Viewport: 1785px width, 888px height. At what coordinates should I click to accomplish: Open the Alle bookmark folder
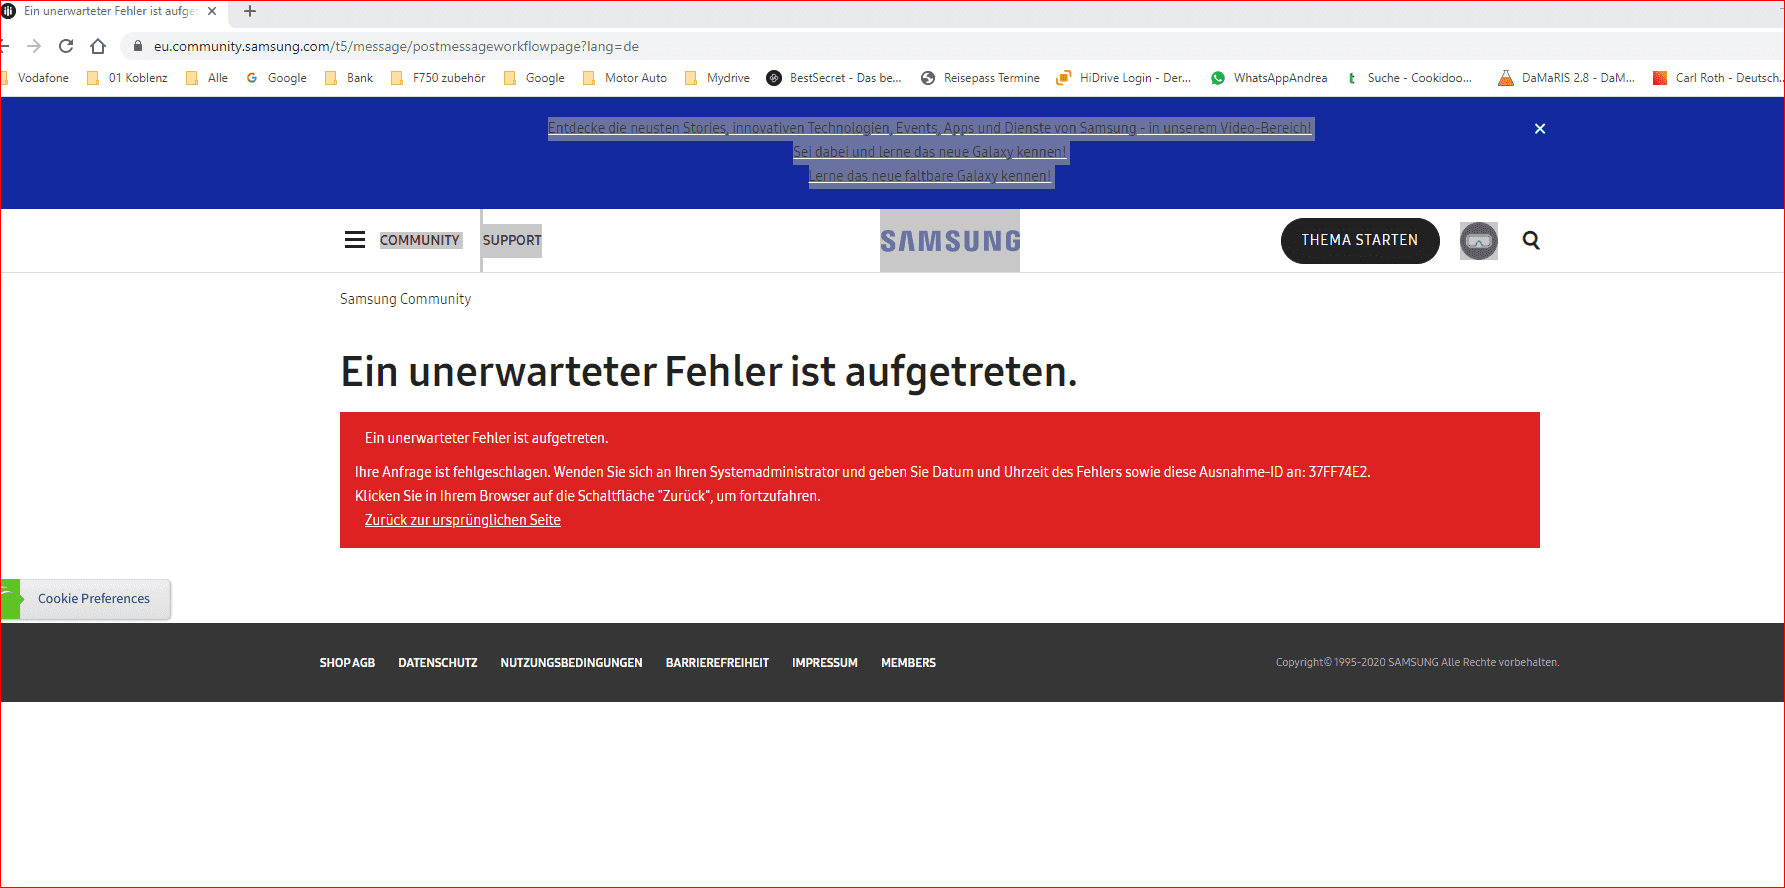point(207,78)
